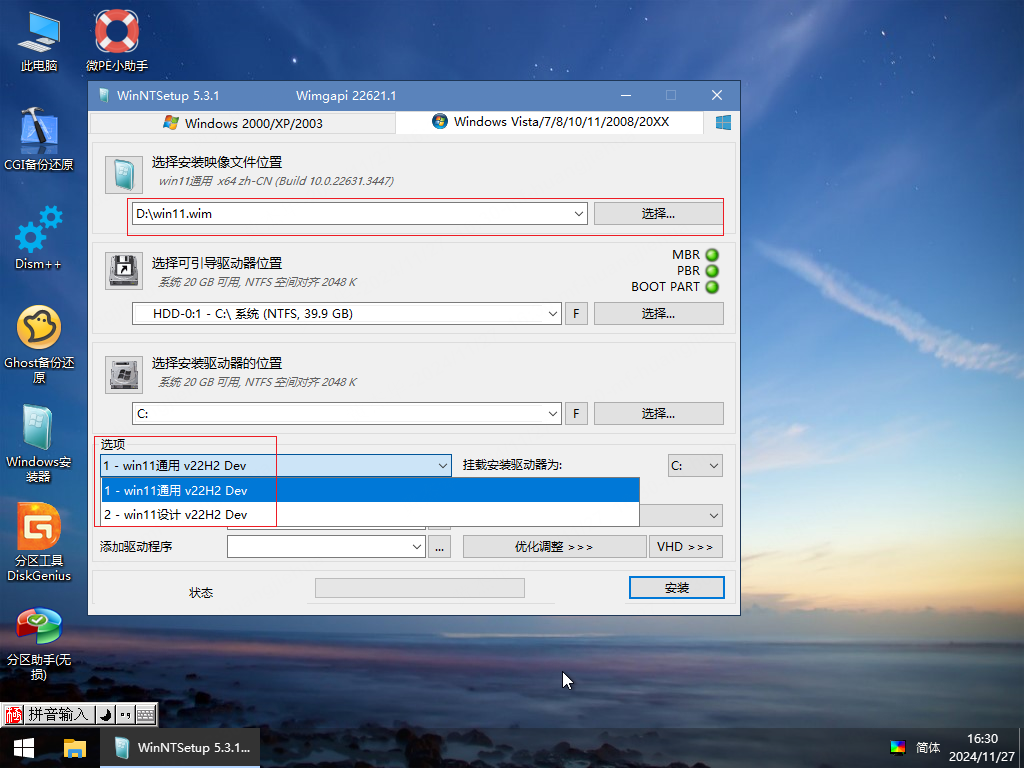The width and height of the screenshot is (1024, 768).
Task: Click the WinNTSetup 5.3.1 taskbar button
Action: tap(180, 748)
